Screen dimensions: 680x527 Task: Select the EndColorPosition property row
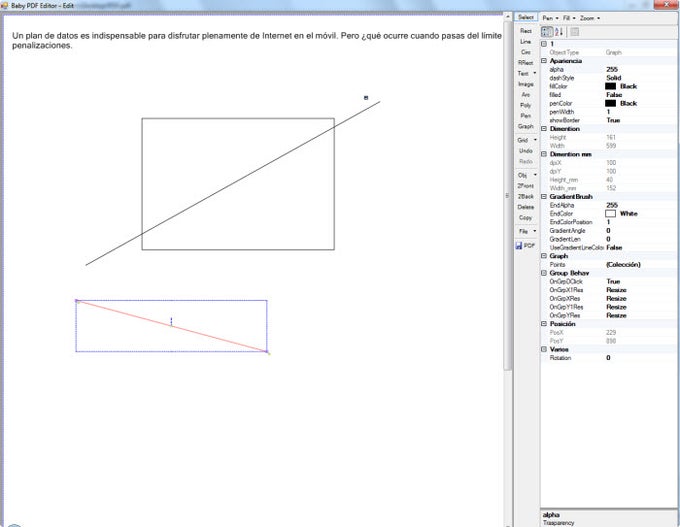(609, 222)
